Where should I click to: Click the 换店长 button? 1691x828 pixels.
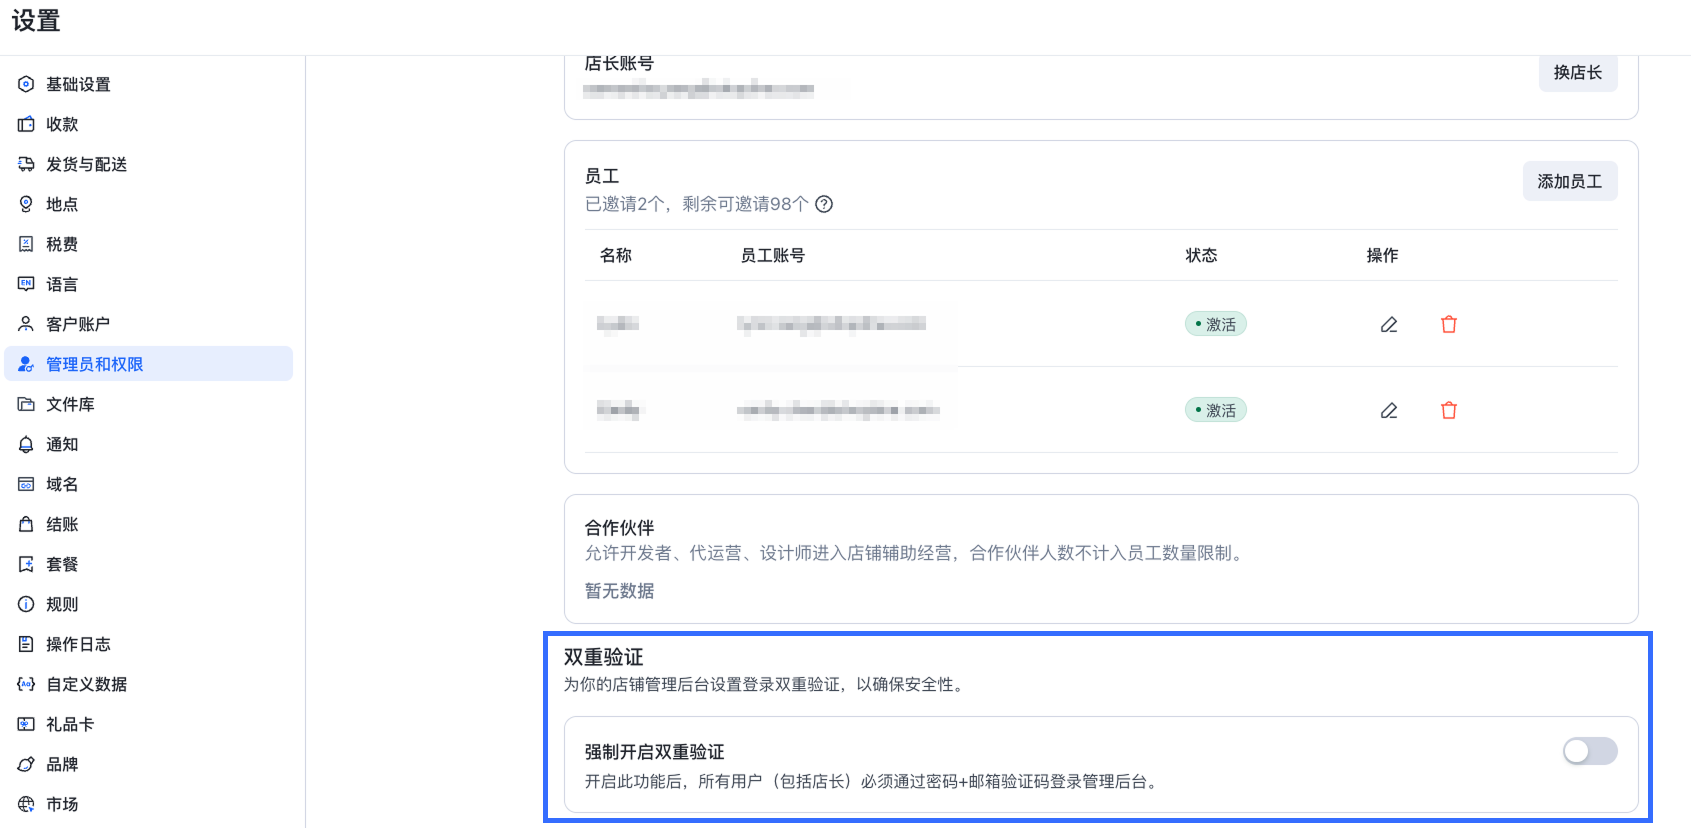[x=1578, y=73]
